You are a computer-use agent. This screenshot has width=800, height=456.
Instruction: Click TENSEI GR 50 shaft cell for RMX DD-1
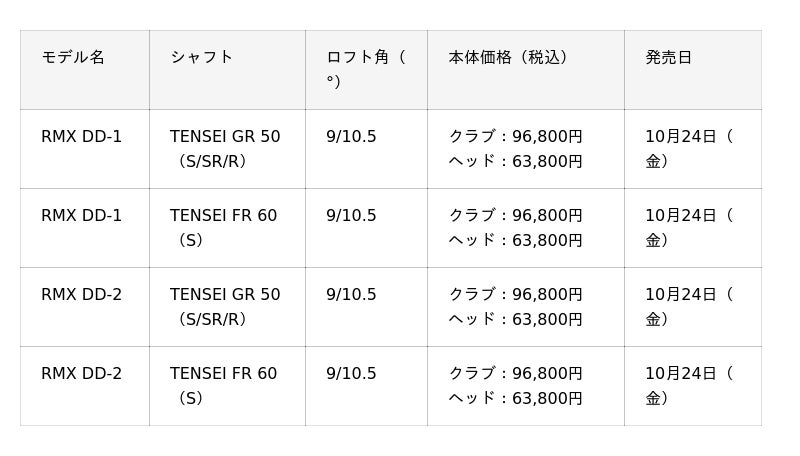tap(225, 148)
